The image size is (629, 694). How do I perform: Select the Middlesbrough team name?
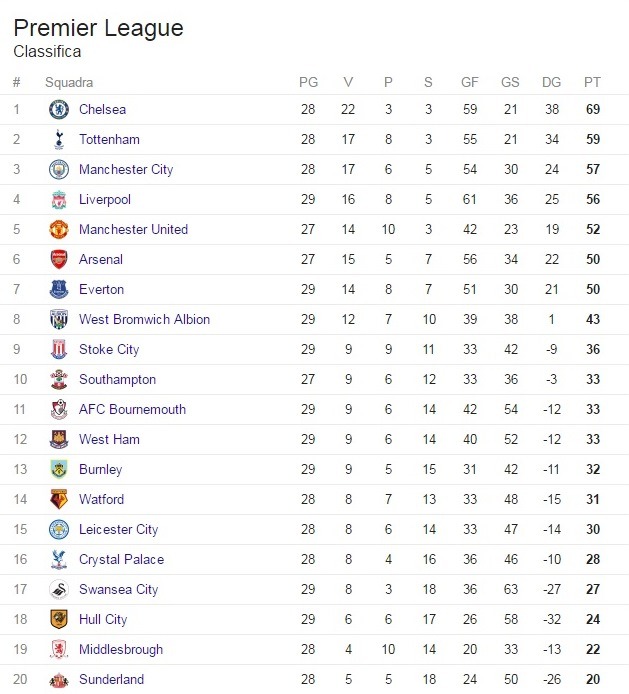coord(120,650)
